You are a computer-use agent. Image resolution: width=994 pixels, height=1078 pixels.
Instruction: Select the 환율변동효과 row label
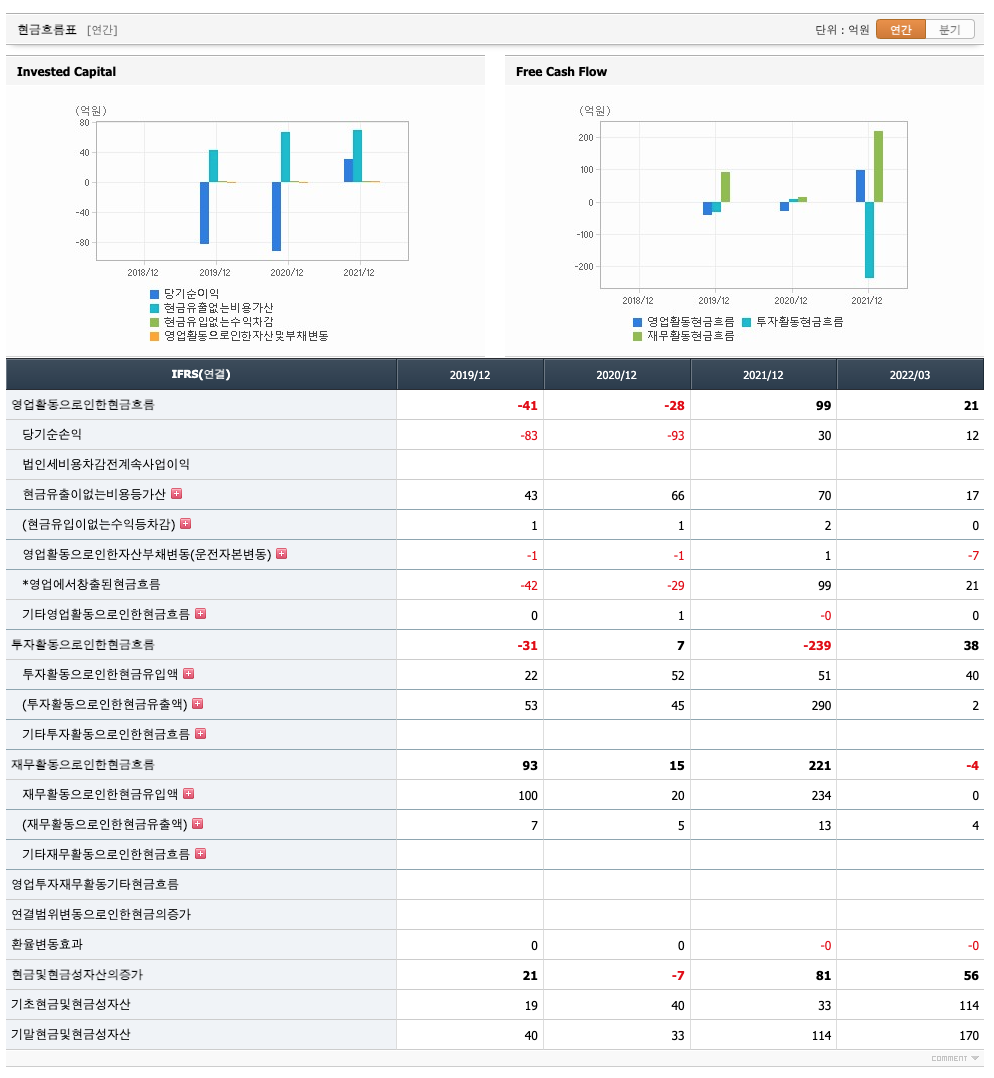47,944
